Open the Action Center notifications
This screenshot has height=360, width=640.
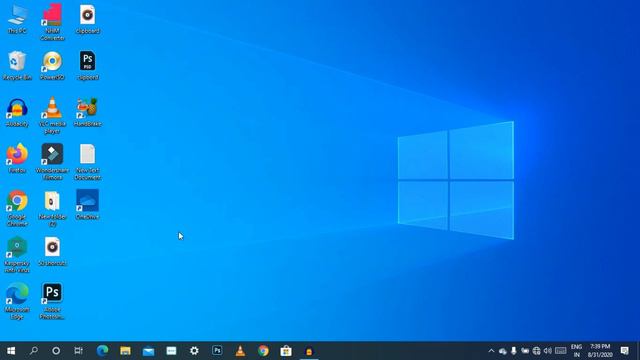point(624,351)
